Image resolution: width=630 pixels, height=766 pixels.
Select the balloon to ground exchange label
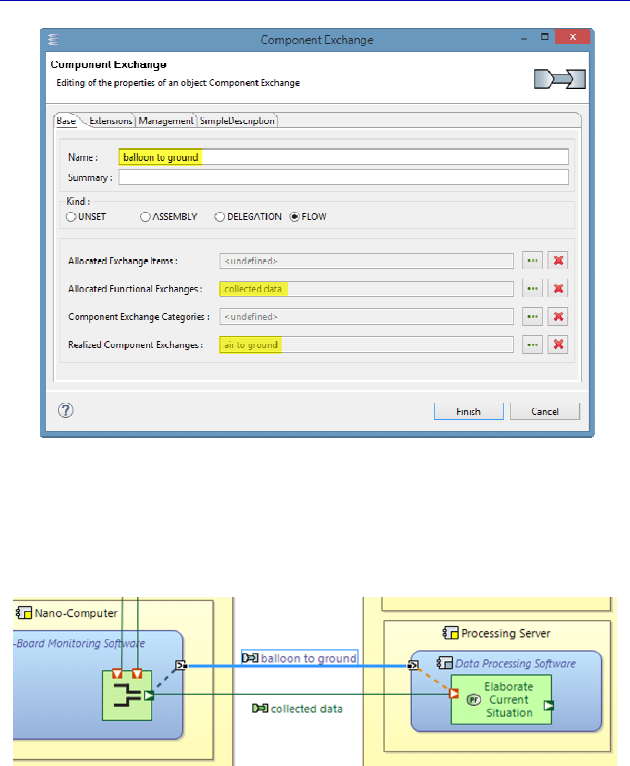coord(309,658)
